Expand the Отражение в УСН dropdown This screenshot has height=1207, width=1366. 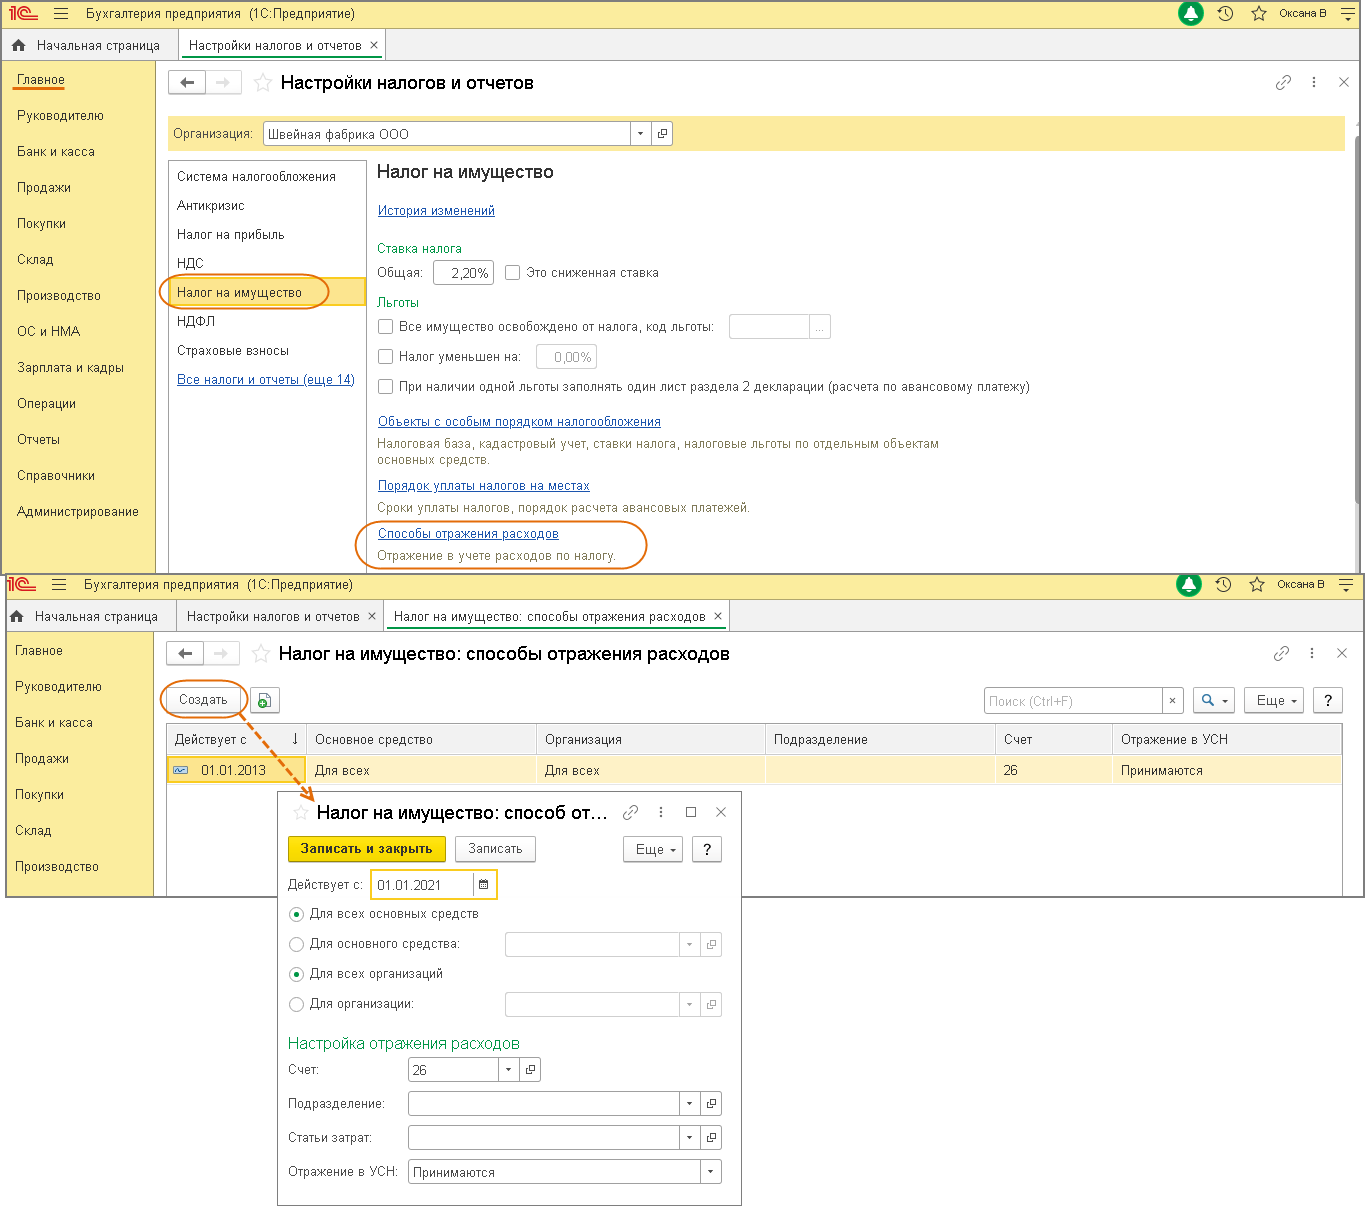point(710,1172)
